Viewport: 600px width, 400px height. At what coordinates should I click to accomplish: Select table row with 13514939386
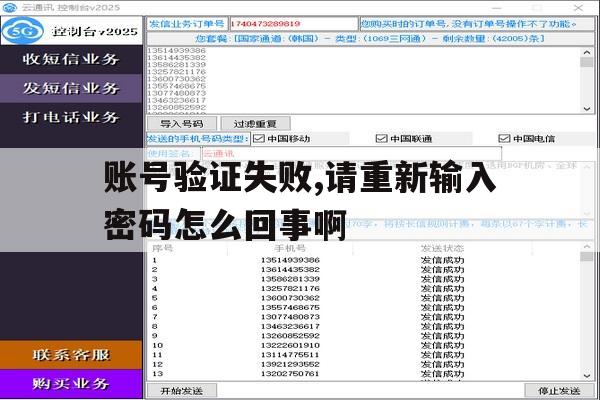pyautogui.click(x=364, y=260)
